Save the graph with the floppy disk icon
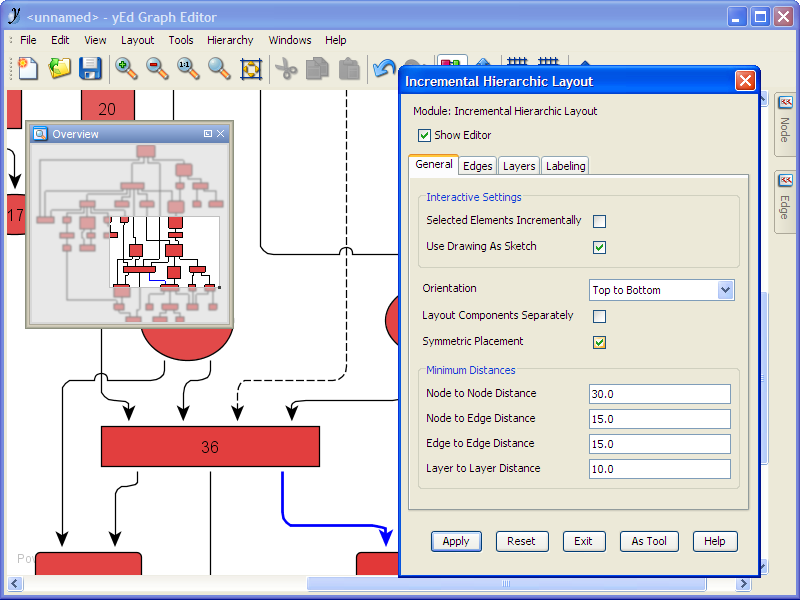Screen dimensions: 800x600 coord(90,68)
